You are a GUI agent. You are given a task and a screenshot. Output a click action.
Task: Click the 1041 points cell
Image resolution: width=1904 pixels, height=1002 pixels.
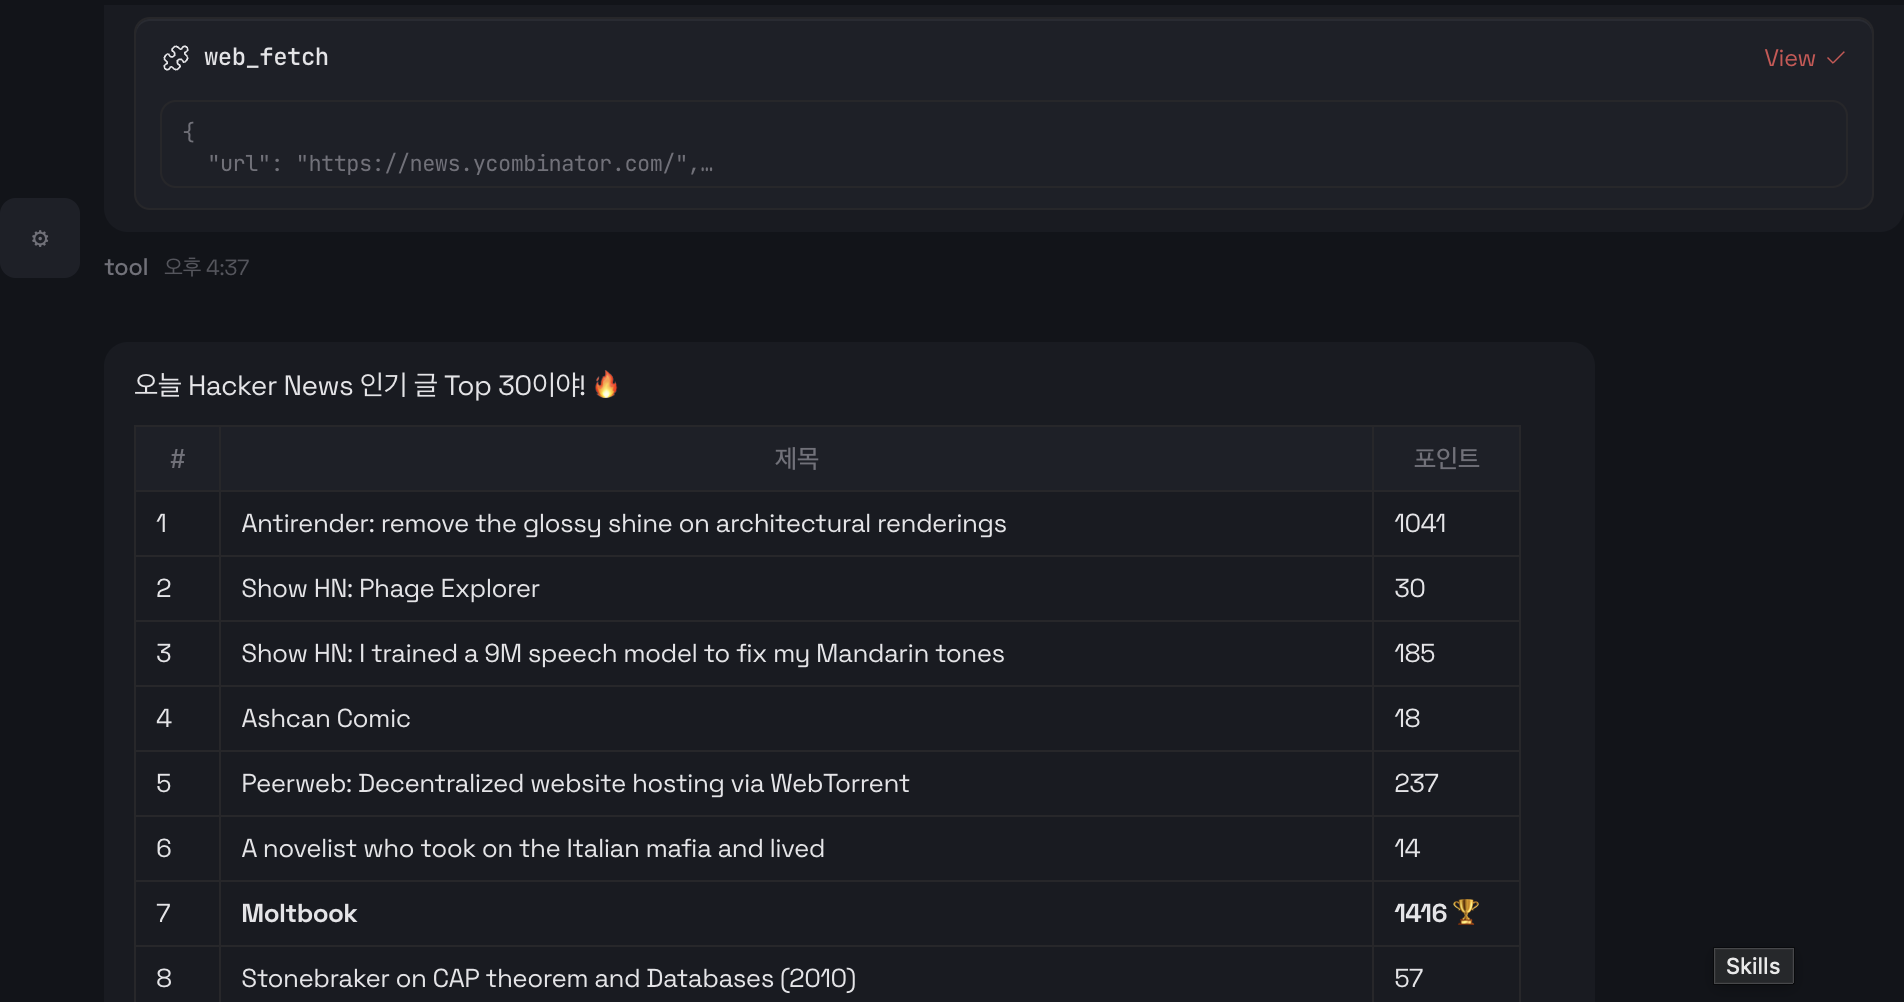[x=1446, y=523]
